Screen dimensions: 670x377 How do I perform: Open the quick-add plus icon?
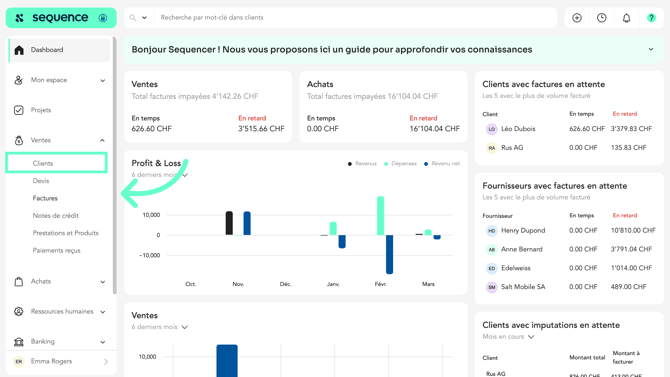pyautogui.click(x=577, y=18)
